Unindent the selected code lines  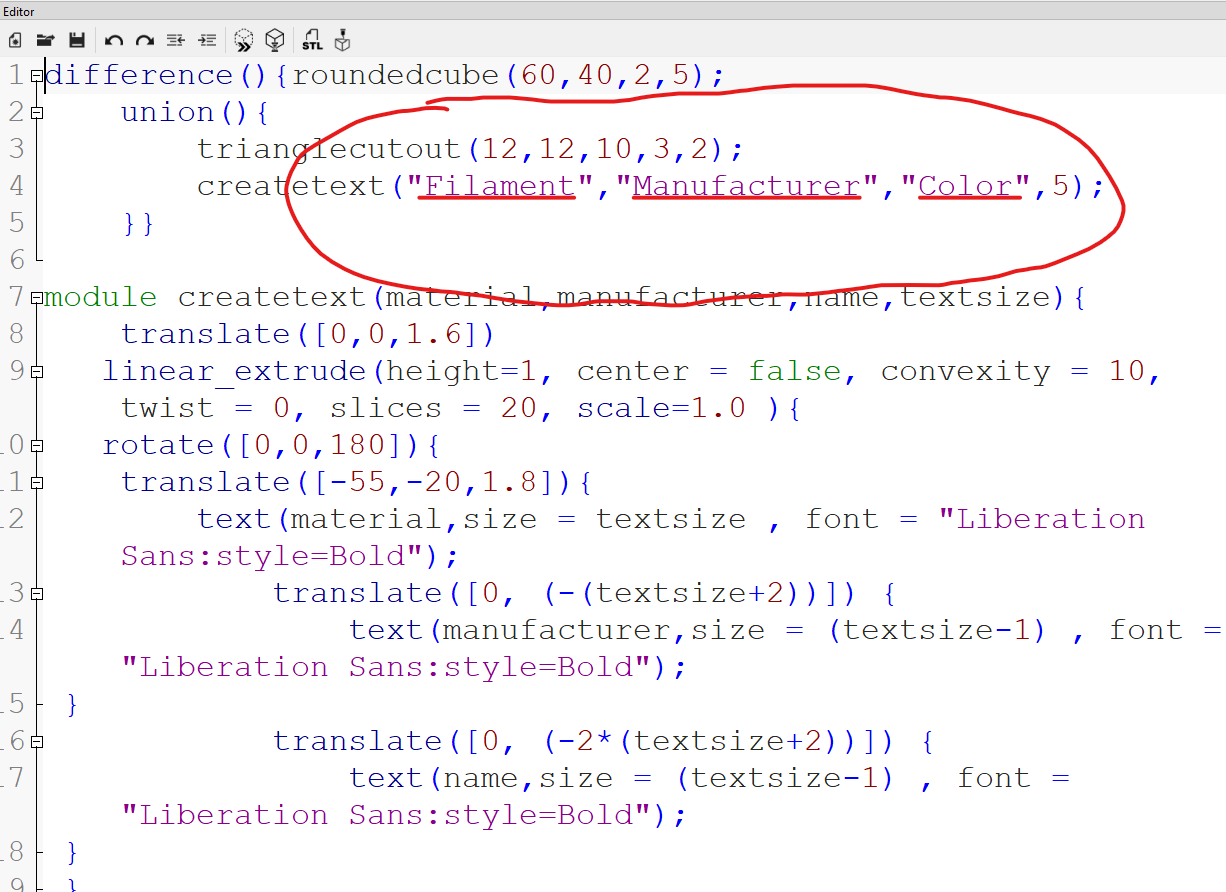tap(176, 40)
